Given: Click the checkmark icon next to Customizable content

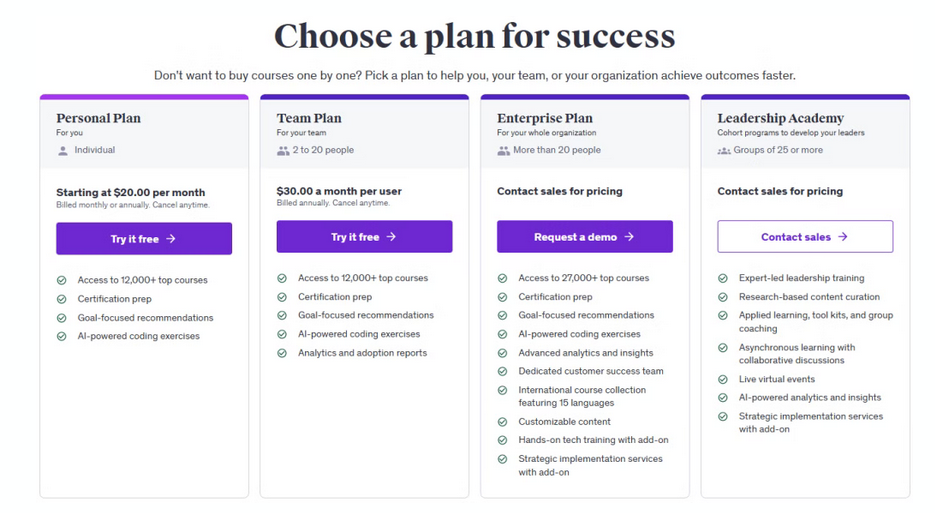Looking at the screenshot, I should (503, 422).
